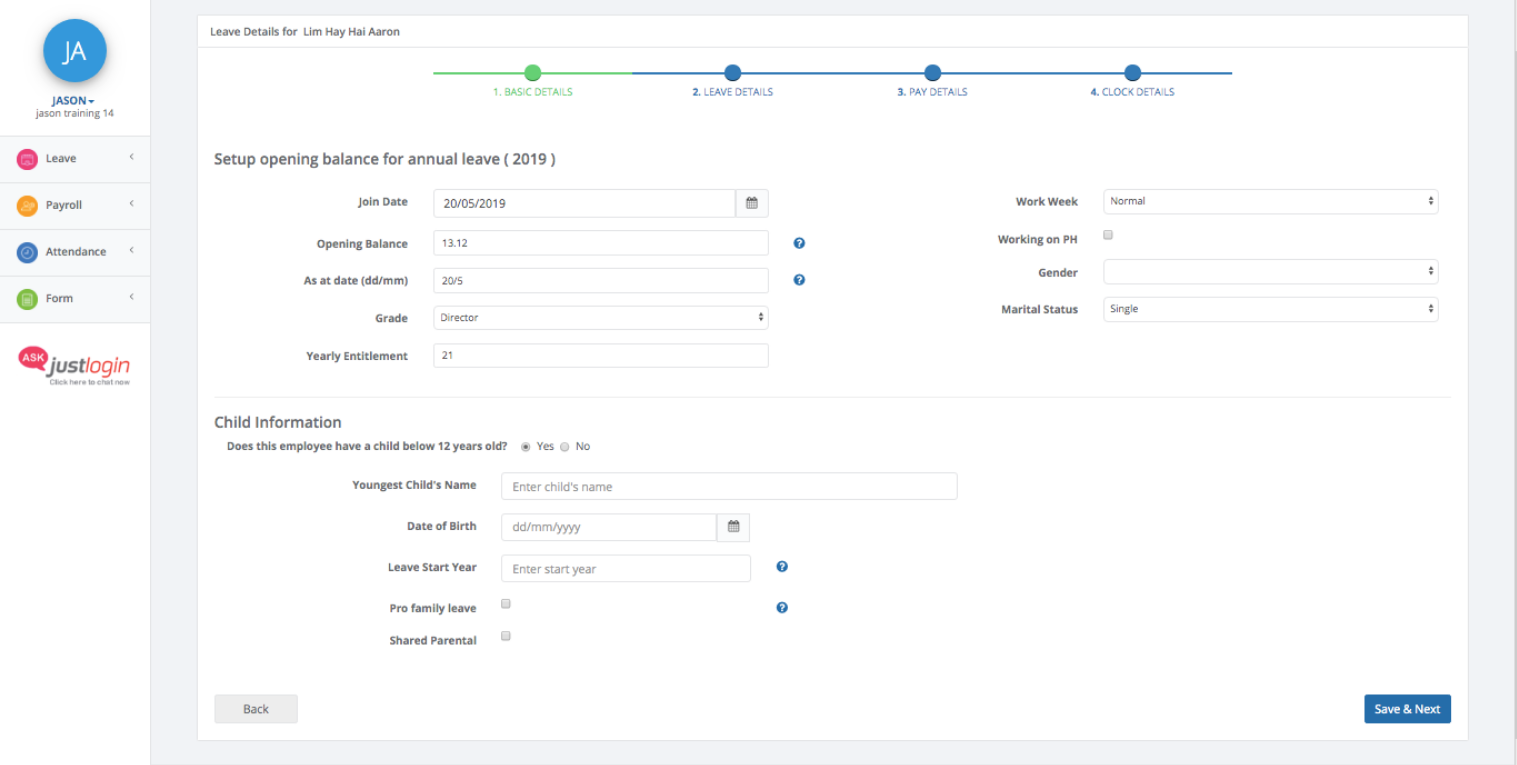Click As at date help icon
The image size is (1517, 765).
point(799,280)
